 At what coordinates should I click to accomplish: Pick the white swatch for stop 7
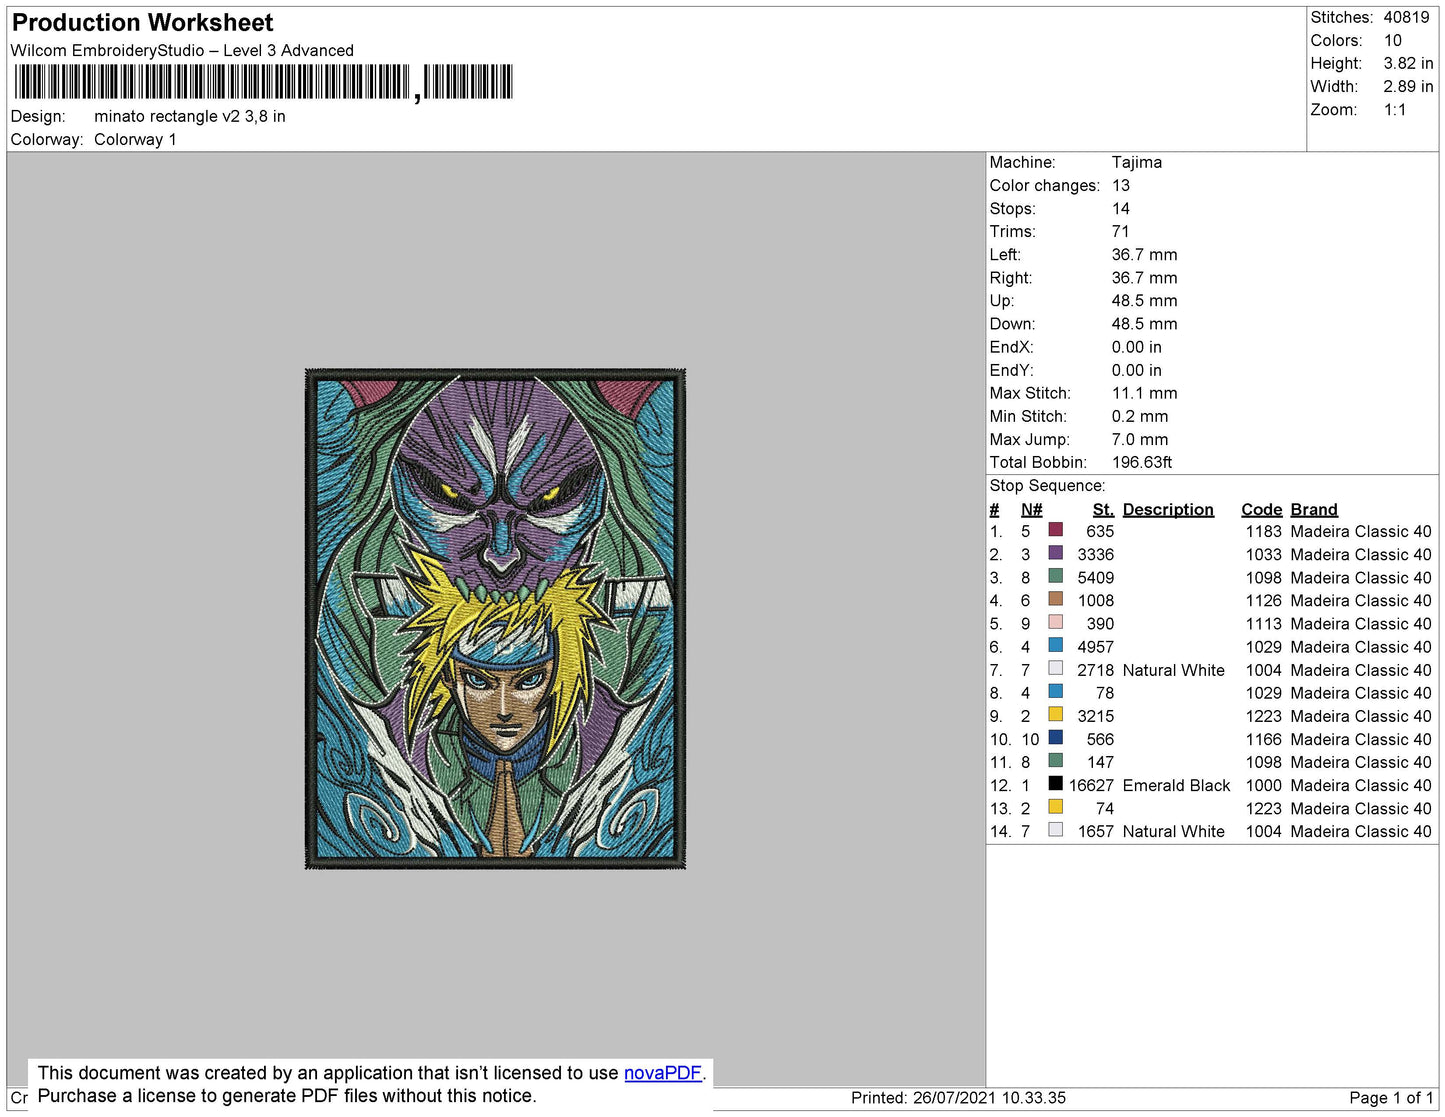point(1055,668)
